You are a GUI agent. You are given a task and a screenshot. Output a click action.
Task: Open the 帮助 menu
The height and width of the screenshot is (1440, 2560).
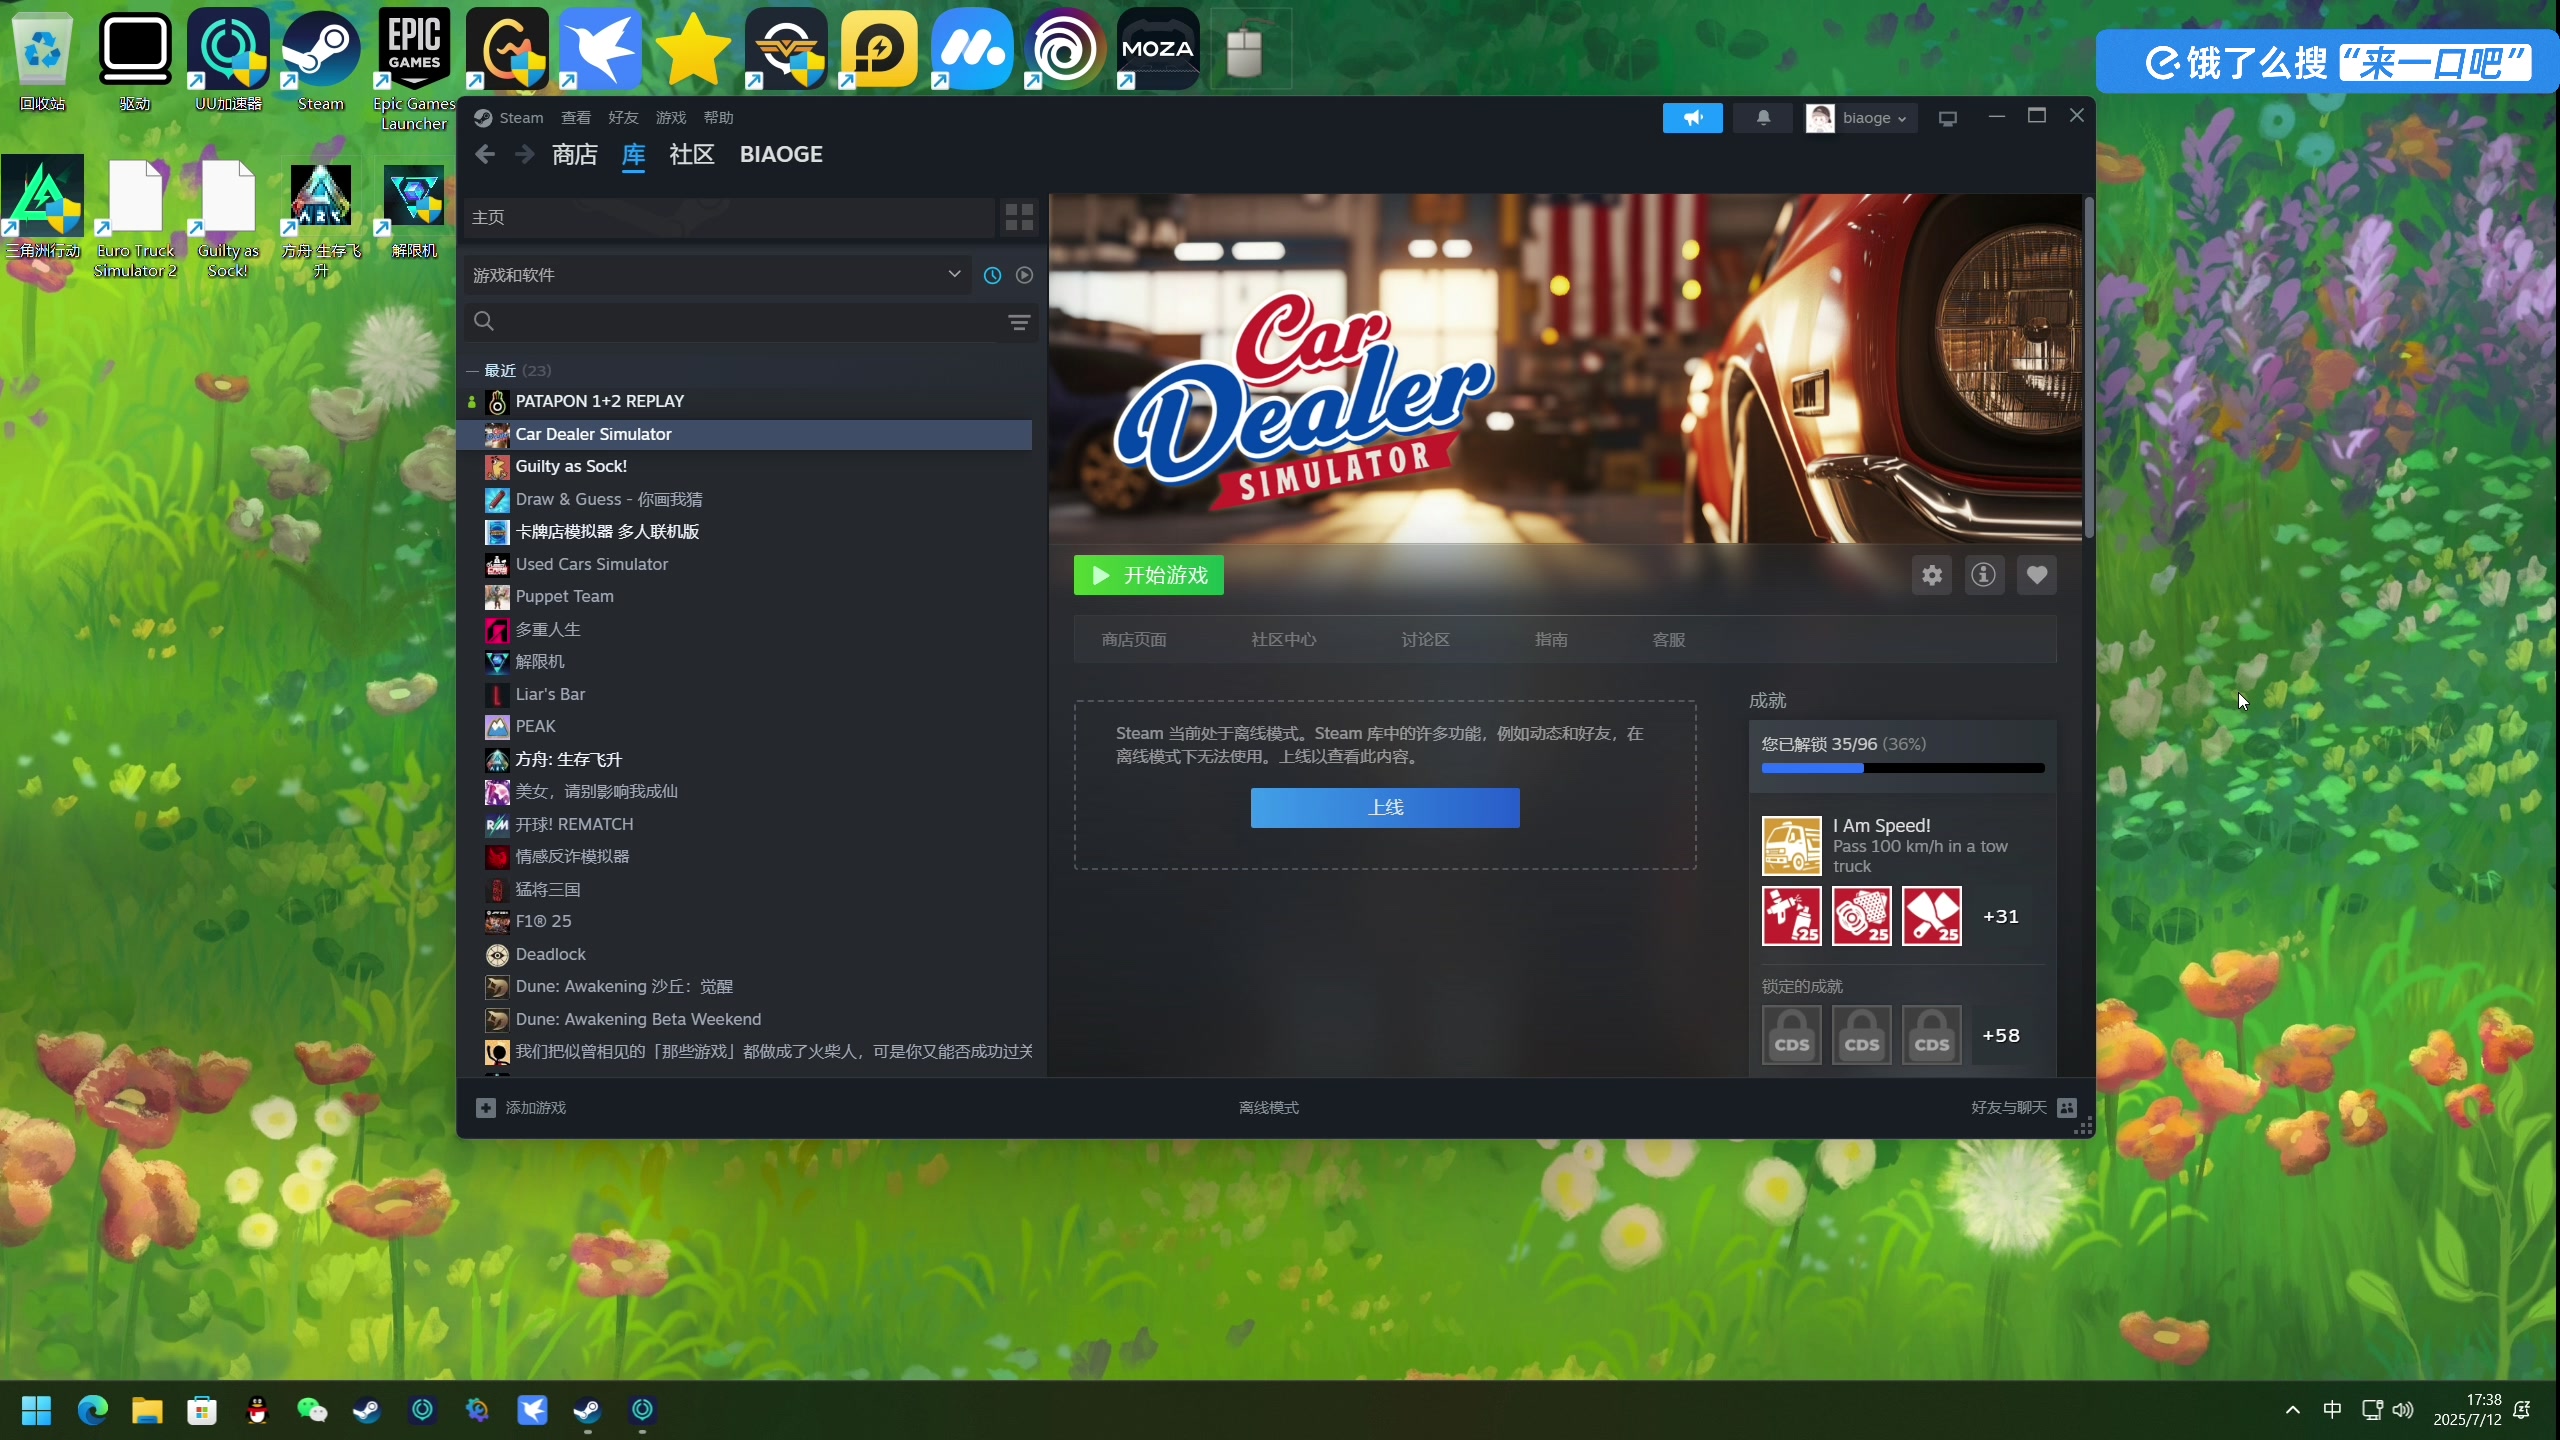click(718, 117)
